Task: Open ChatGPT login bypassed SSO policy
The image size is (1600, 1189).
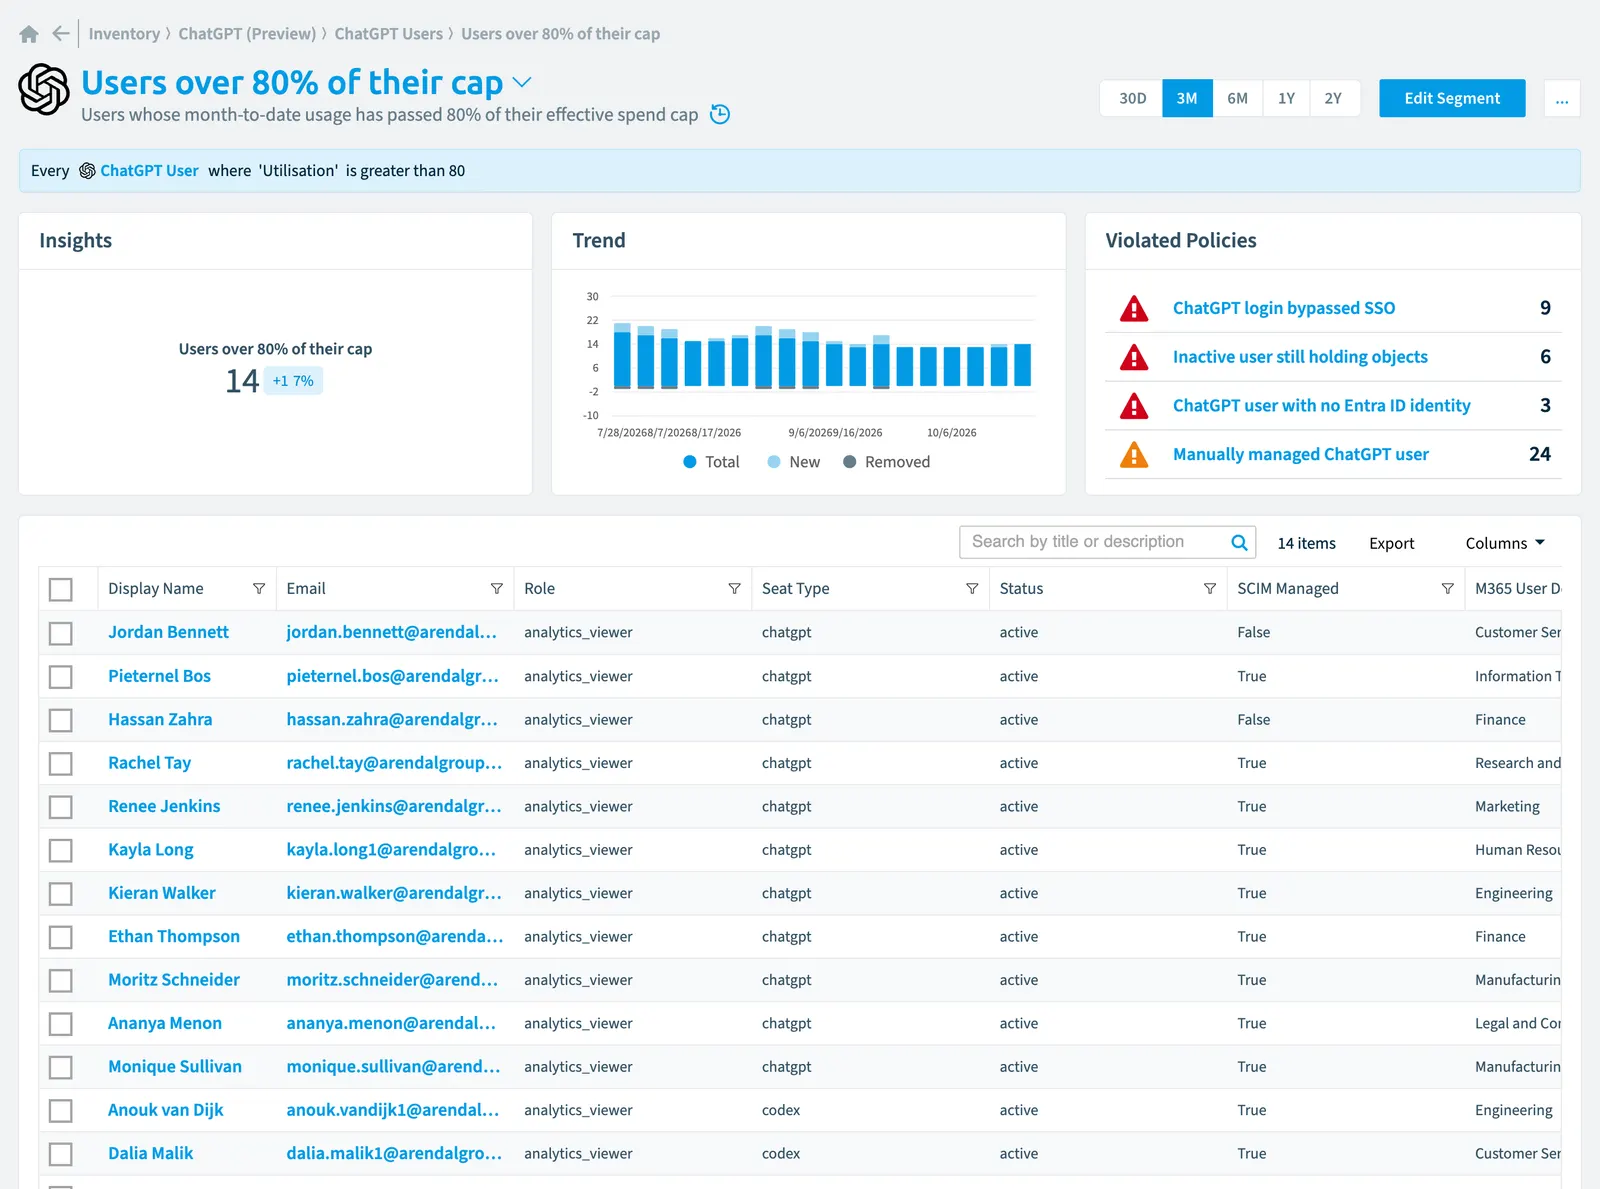Action: [1283, 308]
